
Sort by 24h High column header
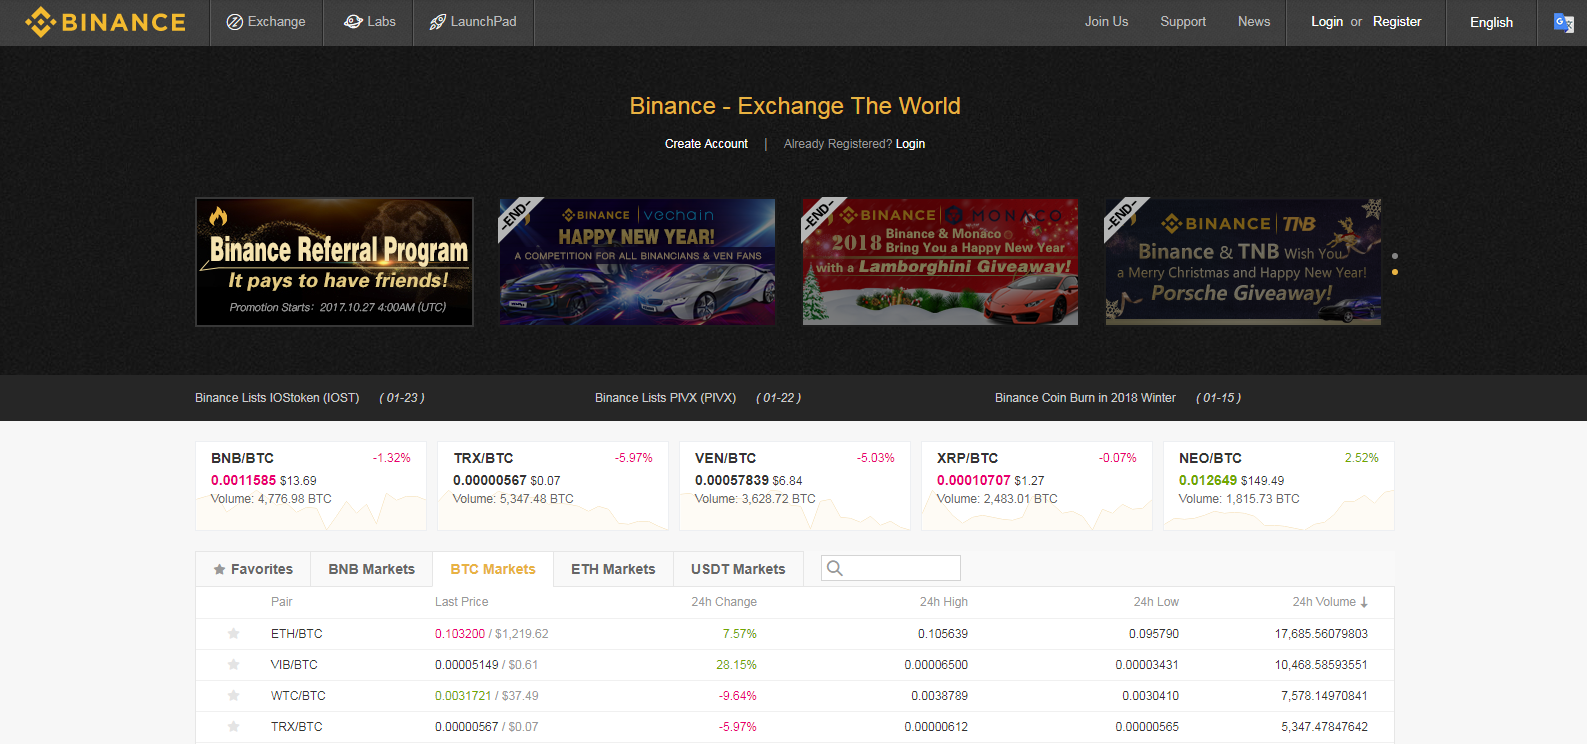(x=944, y=602)
